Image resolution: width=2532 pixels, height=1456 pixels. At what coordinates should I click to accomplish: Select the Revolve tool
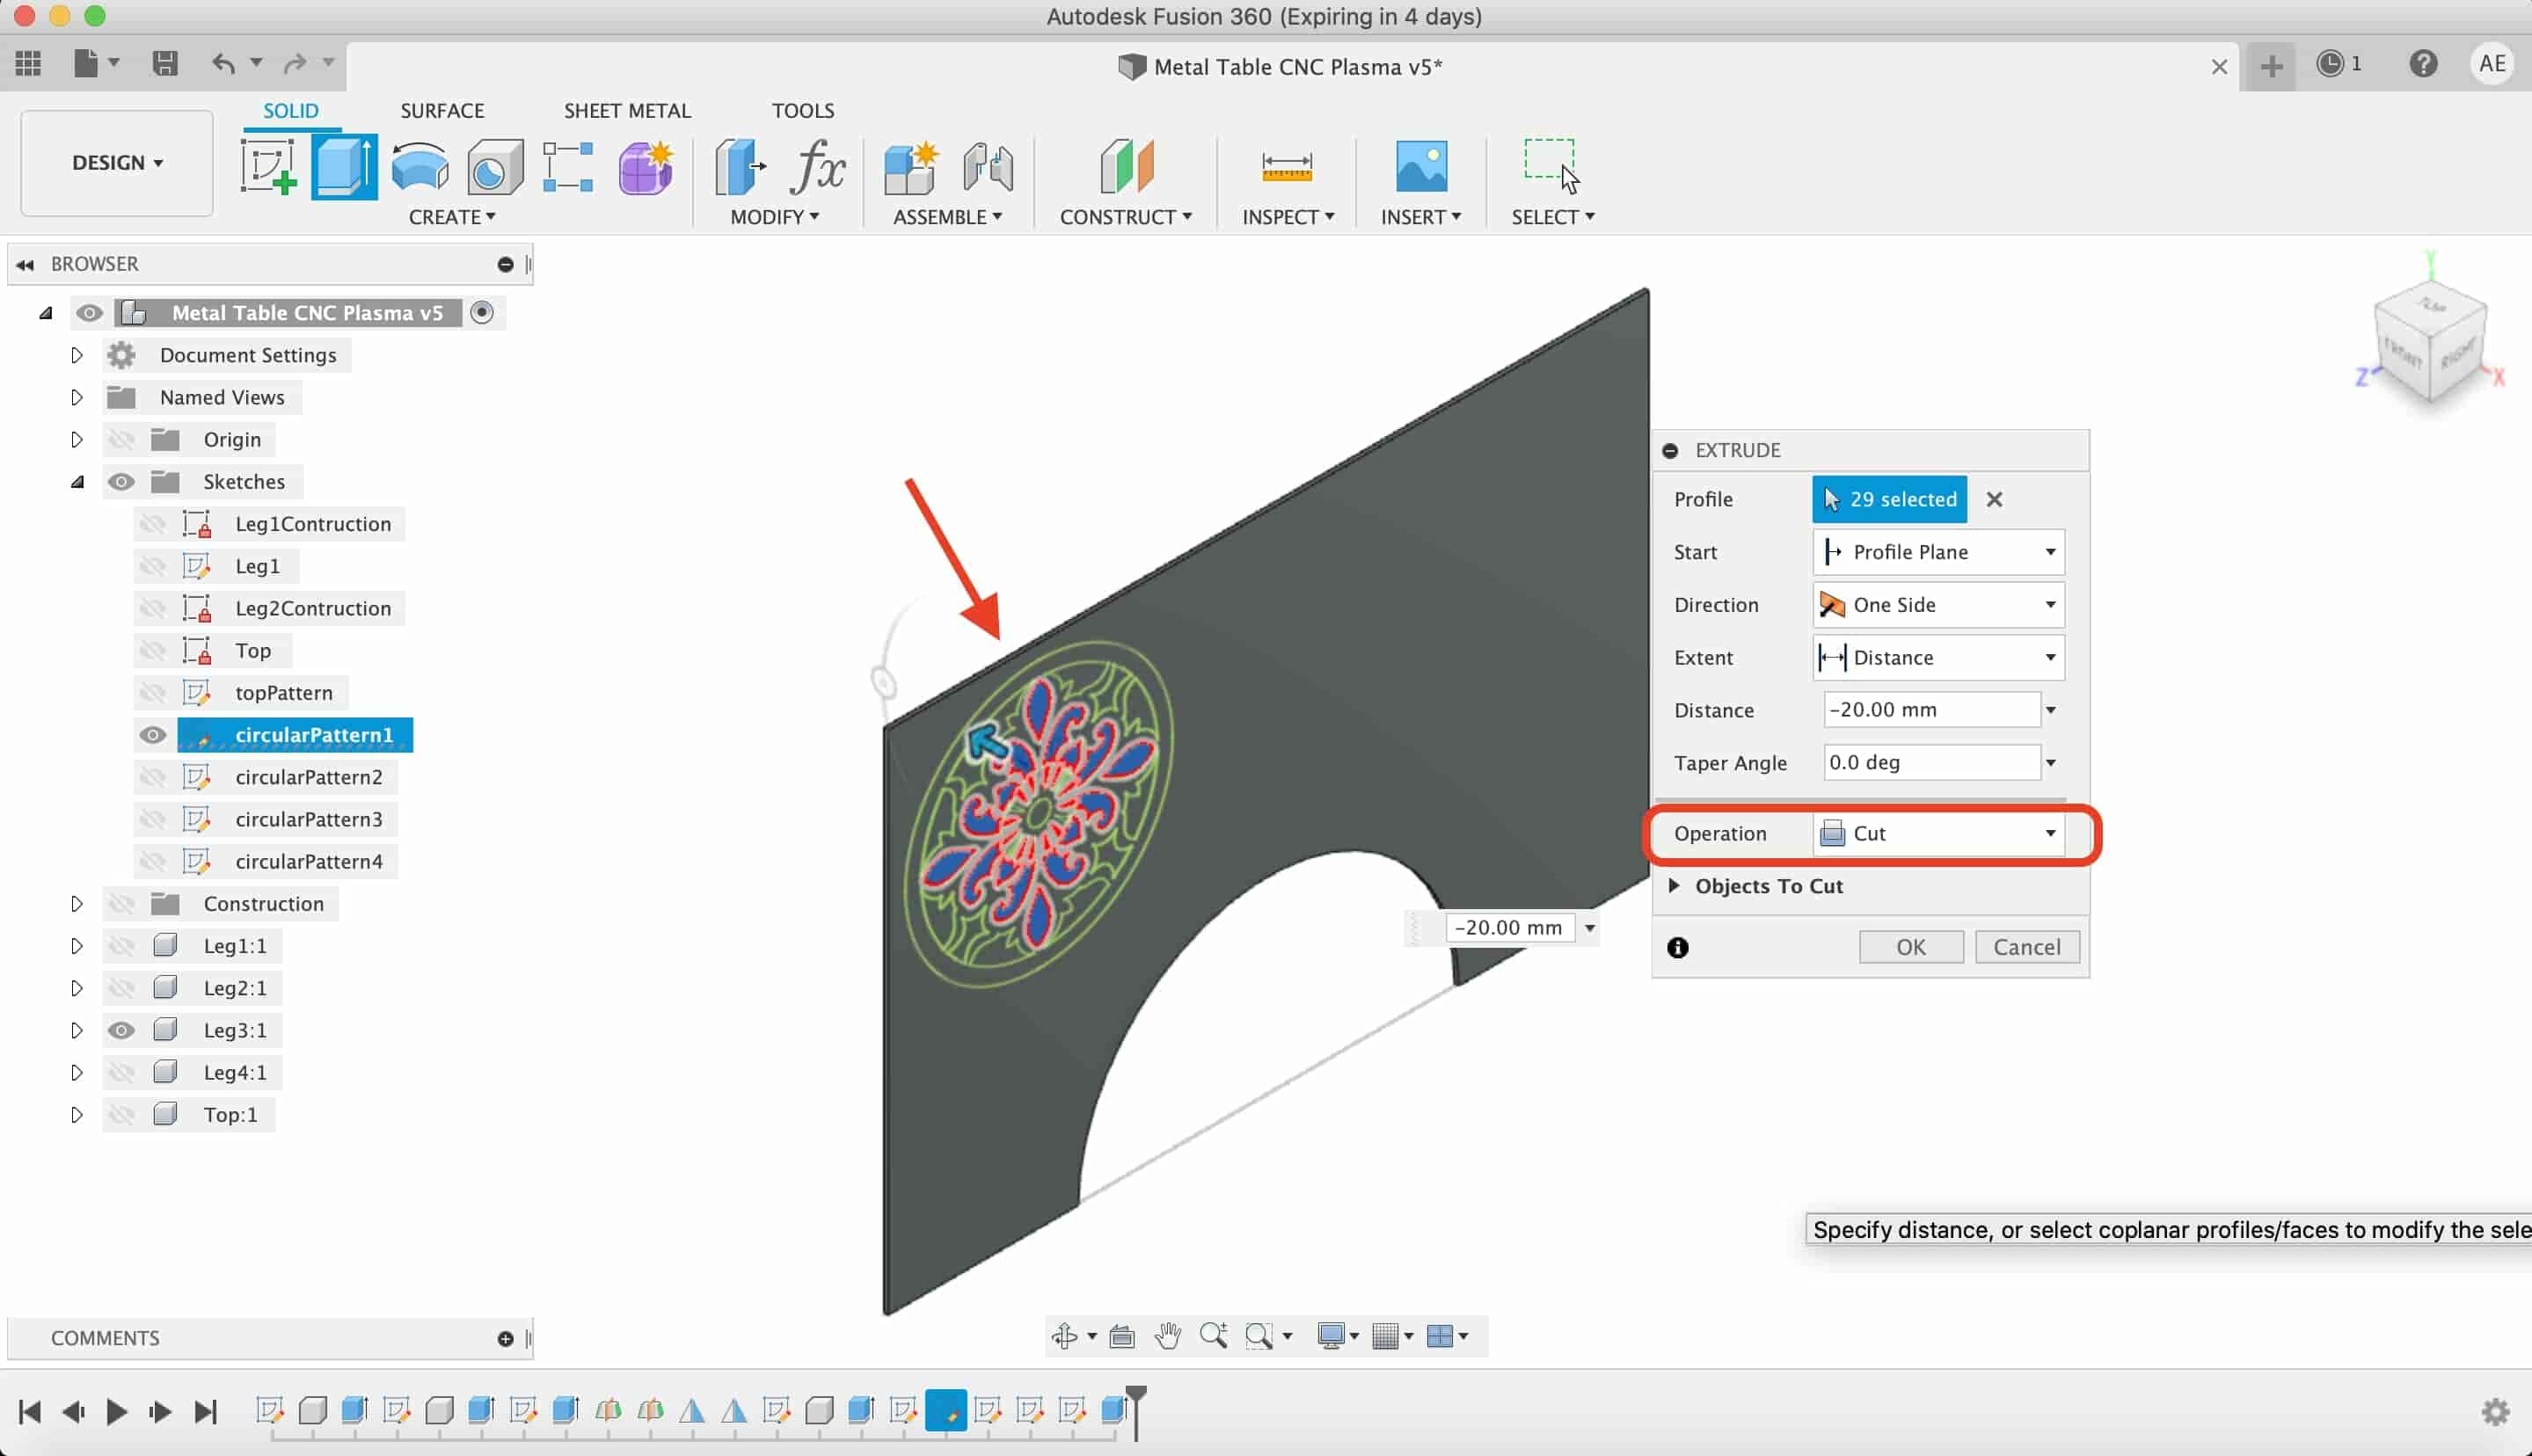click(x=420, y=166)
